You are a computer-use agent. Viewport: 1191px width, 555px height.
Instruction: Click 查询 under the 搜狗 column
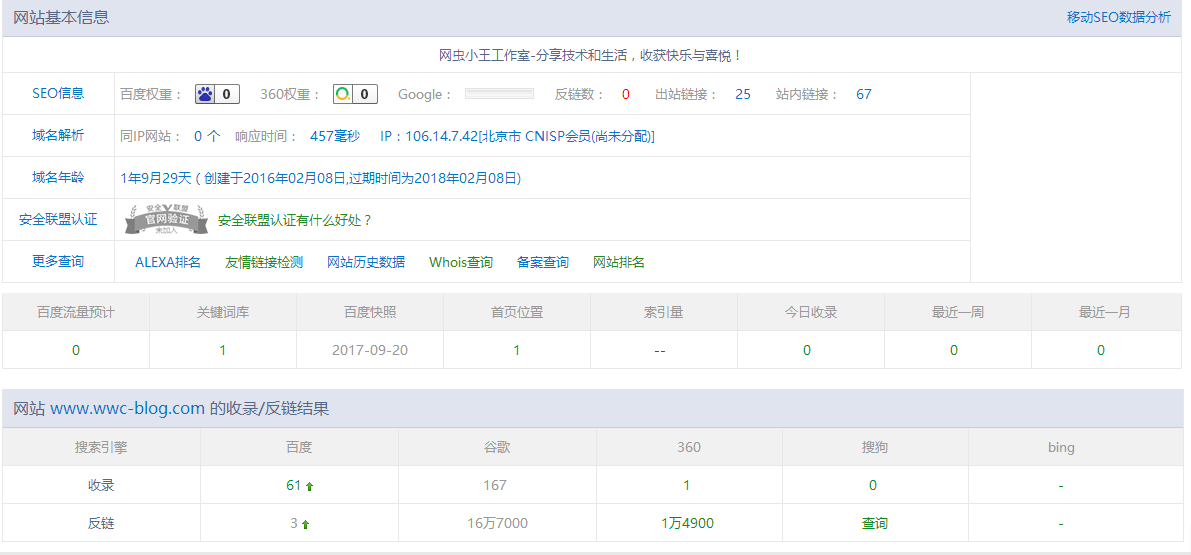(875, 523)
